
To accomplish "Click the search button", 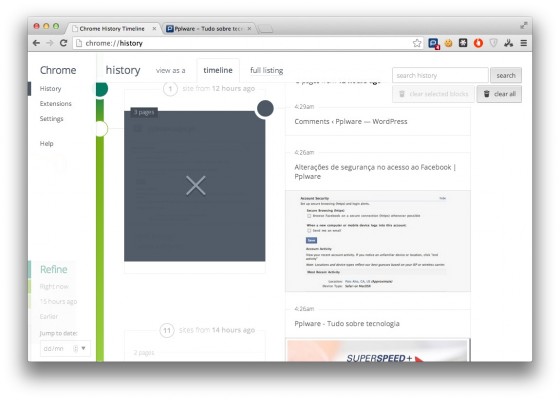I will pyautogui.click(x=506, y=75).
